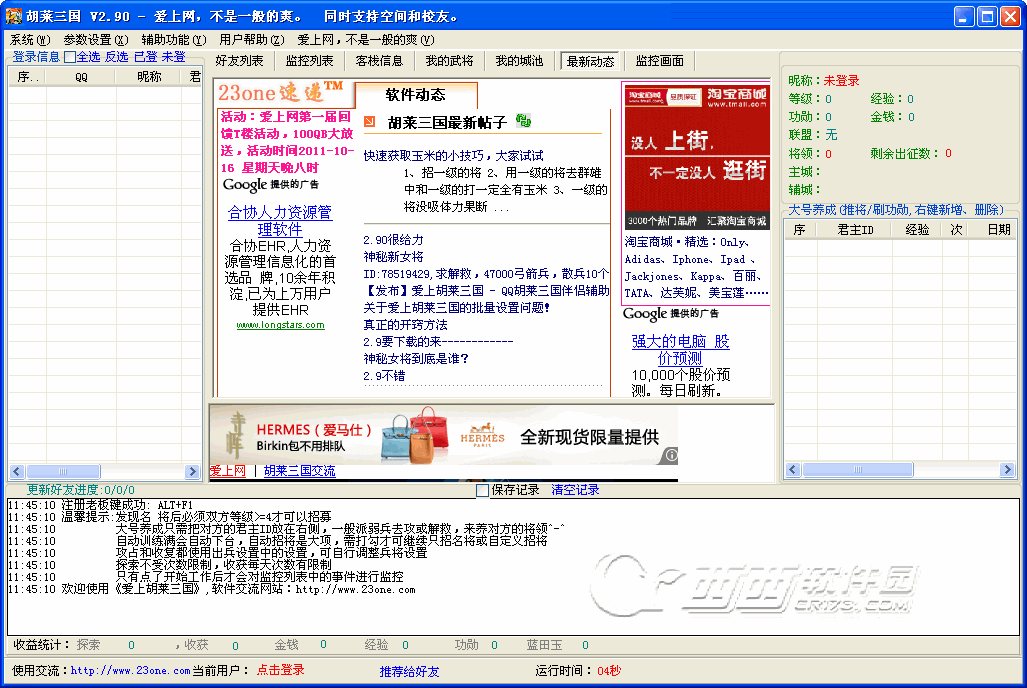Click 清空记录 to clear the log
Viewport: 1027px width, 688px height.
(575, 490)
